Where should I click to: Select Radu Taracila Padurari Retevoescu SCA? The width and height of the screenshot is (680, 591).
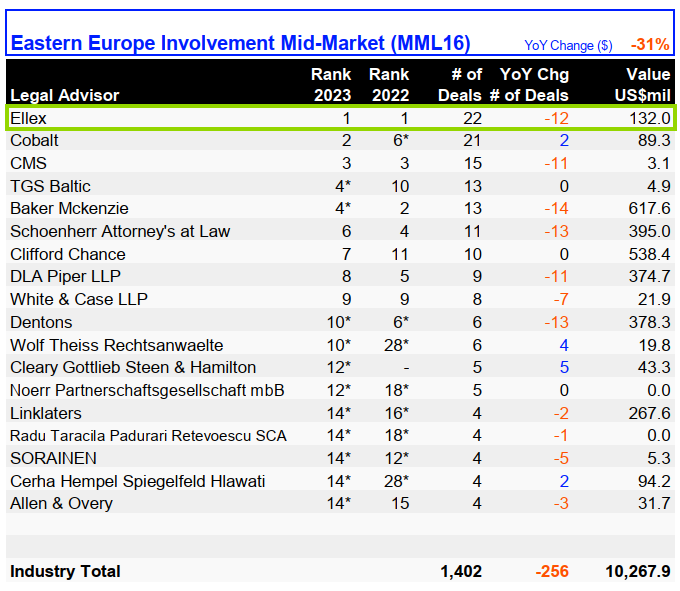(x=148, y=436)
